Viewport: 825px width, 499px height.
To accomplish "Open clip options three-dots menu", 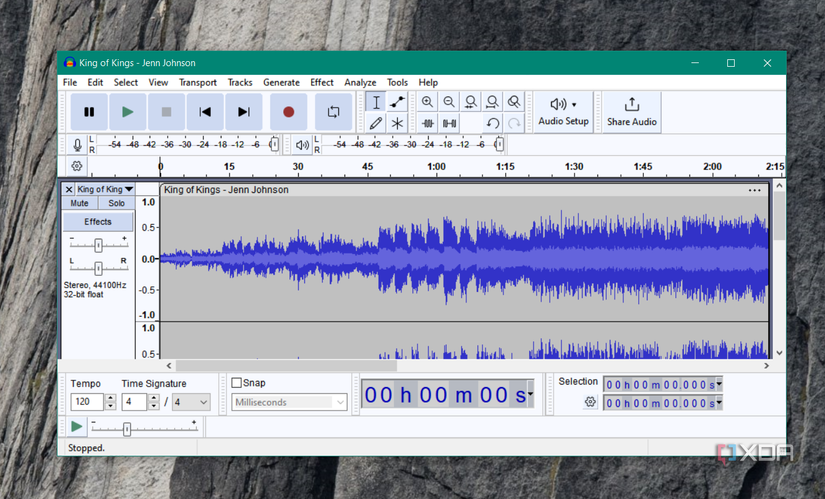I will pyautogui.click(x=754, y=190).
